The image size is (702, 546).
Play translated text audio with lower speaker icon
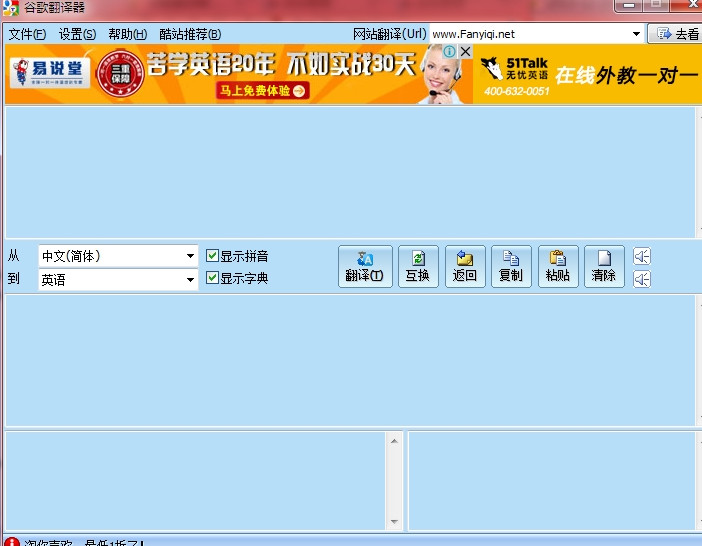[642, 279]
